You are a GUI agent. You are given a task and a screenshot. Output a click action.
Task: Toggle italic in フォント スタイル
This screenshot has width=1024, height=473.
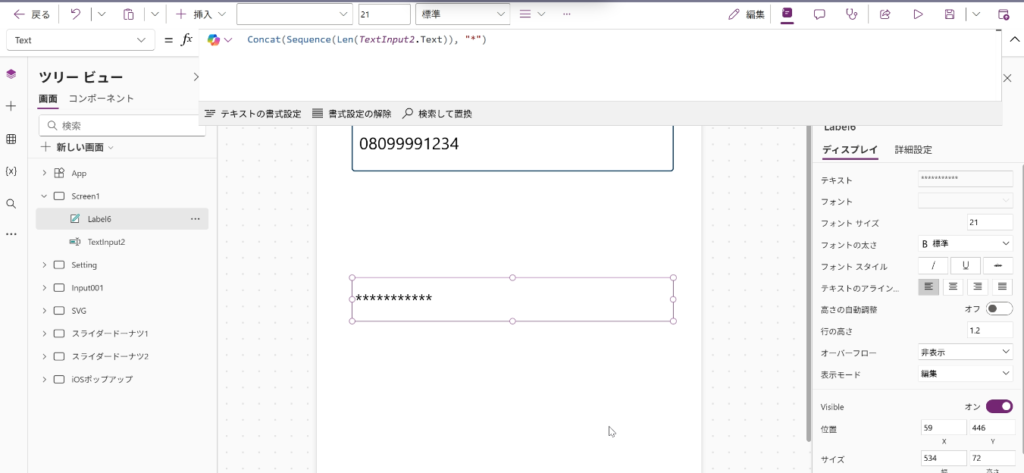[x=933, y=266]
